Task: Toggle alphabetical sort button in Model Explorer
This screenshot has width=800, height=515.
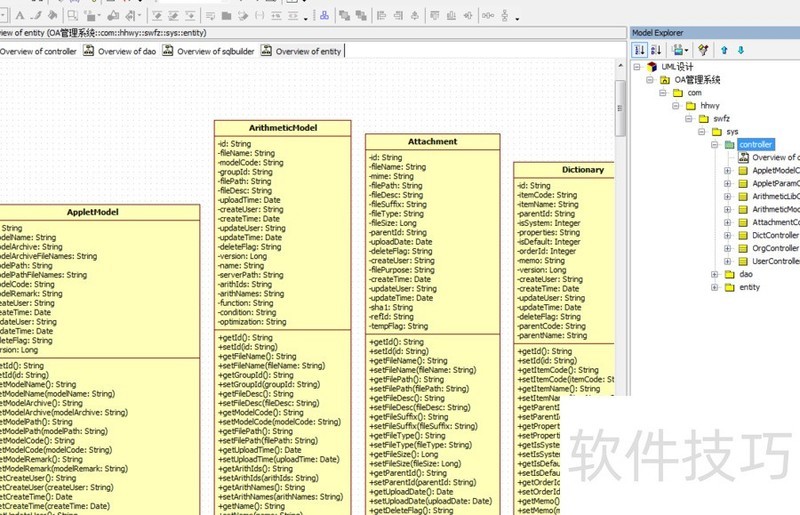Action: 656,50
